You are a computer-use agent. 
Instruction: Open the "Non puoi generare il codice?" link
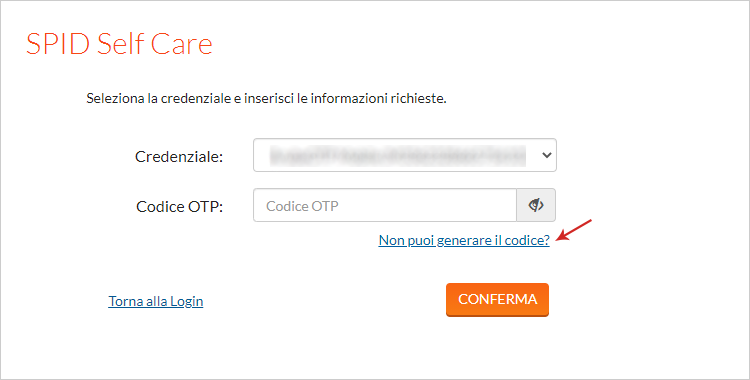point(464,240)
